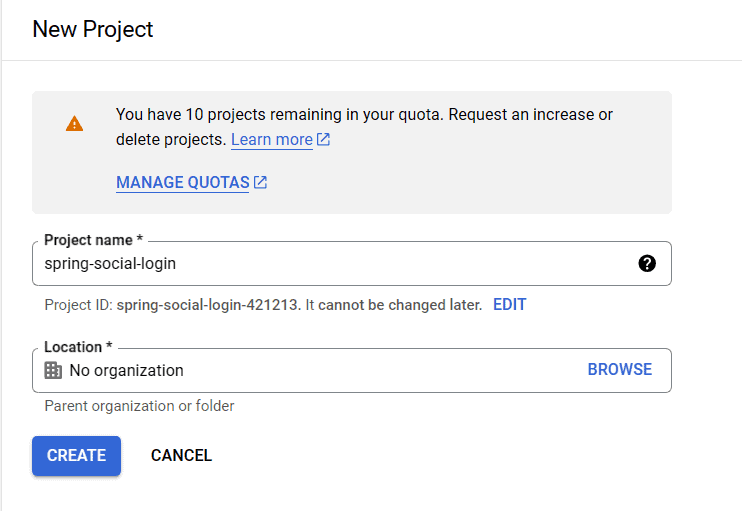Viewport: 742px width, 511px height.
Task: Click the organization building icon
Action: pos(54,370)
